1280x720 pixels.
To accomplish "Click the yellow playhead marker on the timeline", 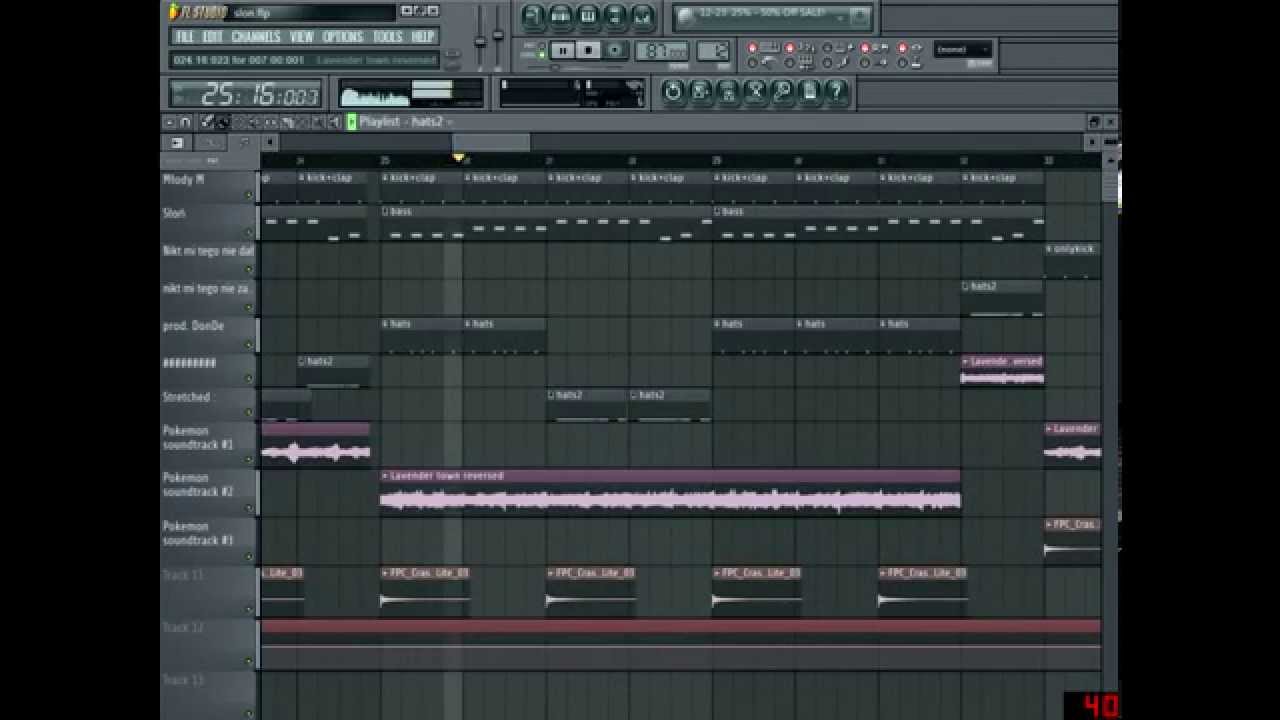I will click(458, 158).
